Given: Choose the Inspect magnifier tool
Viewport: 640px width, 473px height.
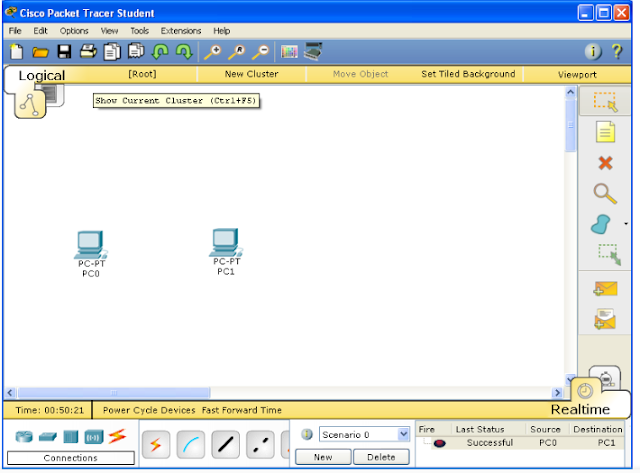Looking at the screenshot, I should 605,194.
